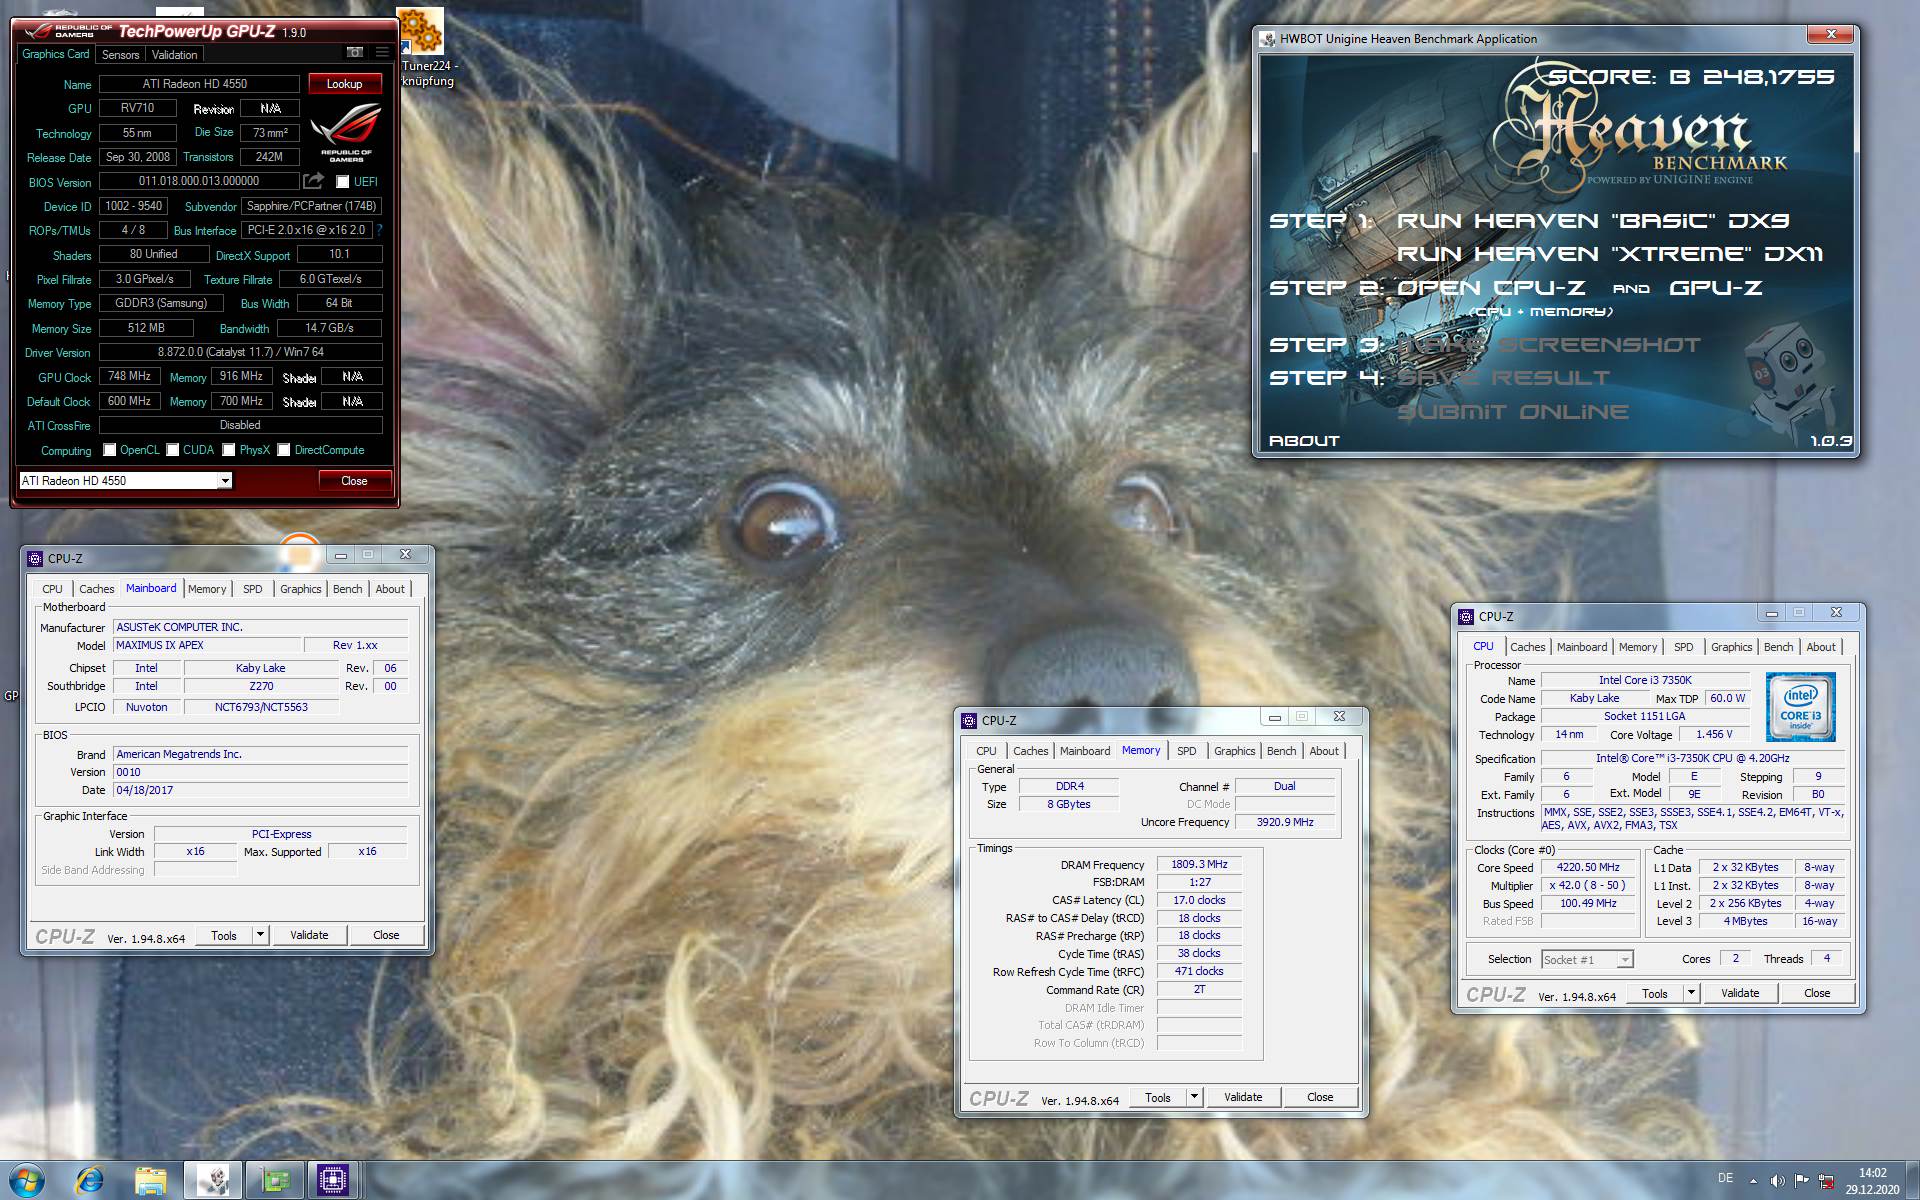Click the bus interface question mark icon
Image resolution: width=1920 pixels, height=1200 pixels.
click(x=379, y=230)
